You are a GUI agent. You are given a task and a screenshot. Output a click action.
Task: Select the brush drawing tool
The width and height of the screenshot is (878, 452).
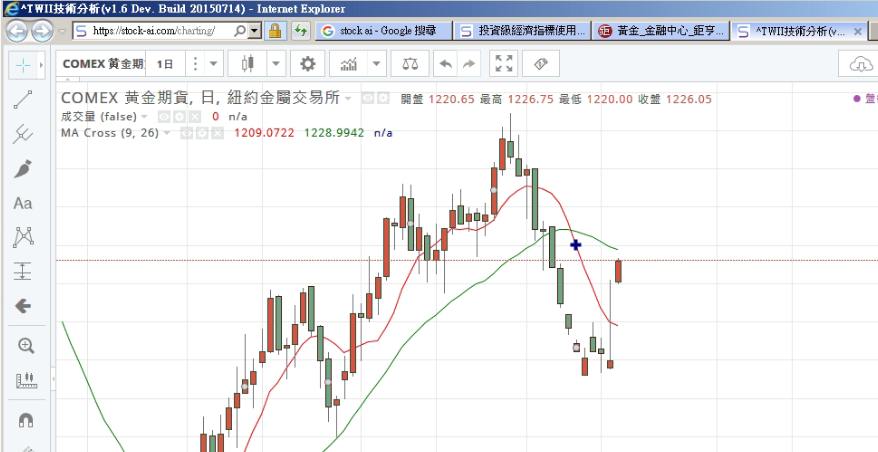click(22, 169)
